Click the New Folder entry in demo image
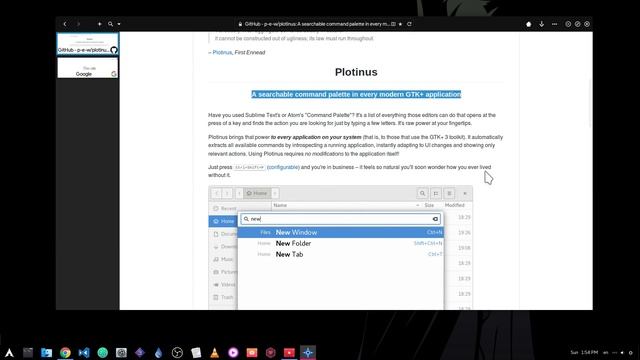The width and height of the screenshot is (640, 360). tap(340, 243)
